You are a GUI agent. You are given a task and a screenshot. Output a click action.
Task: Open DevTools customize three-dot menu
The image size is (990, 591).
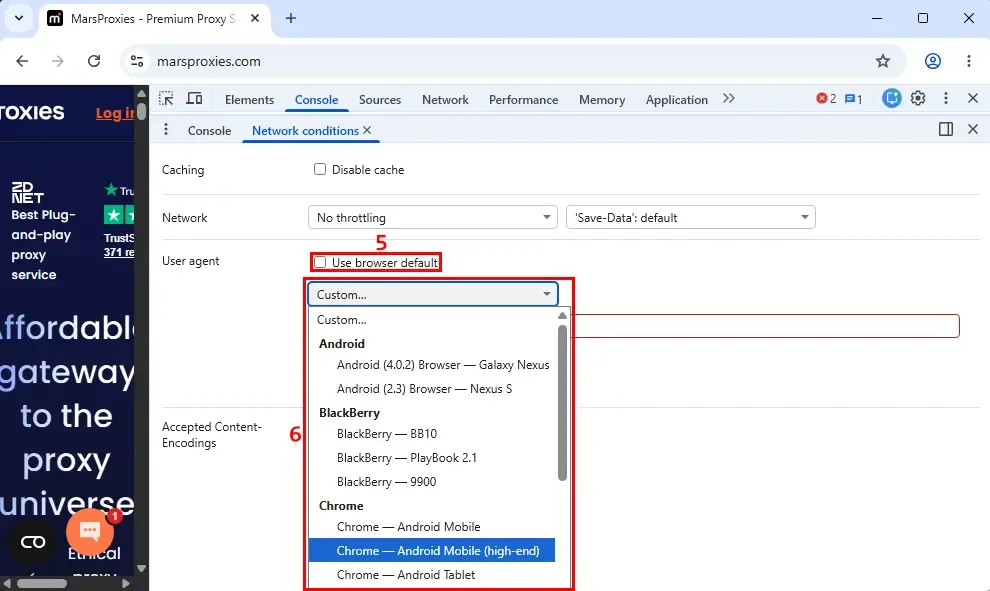point(946,98)
